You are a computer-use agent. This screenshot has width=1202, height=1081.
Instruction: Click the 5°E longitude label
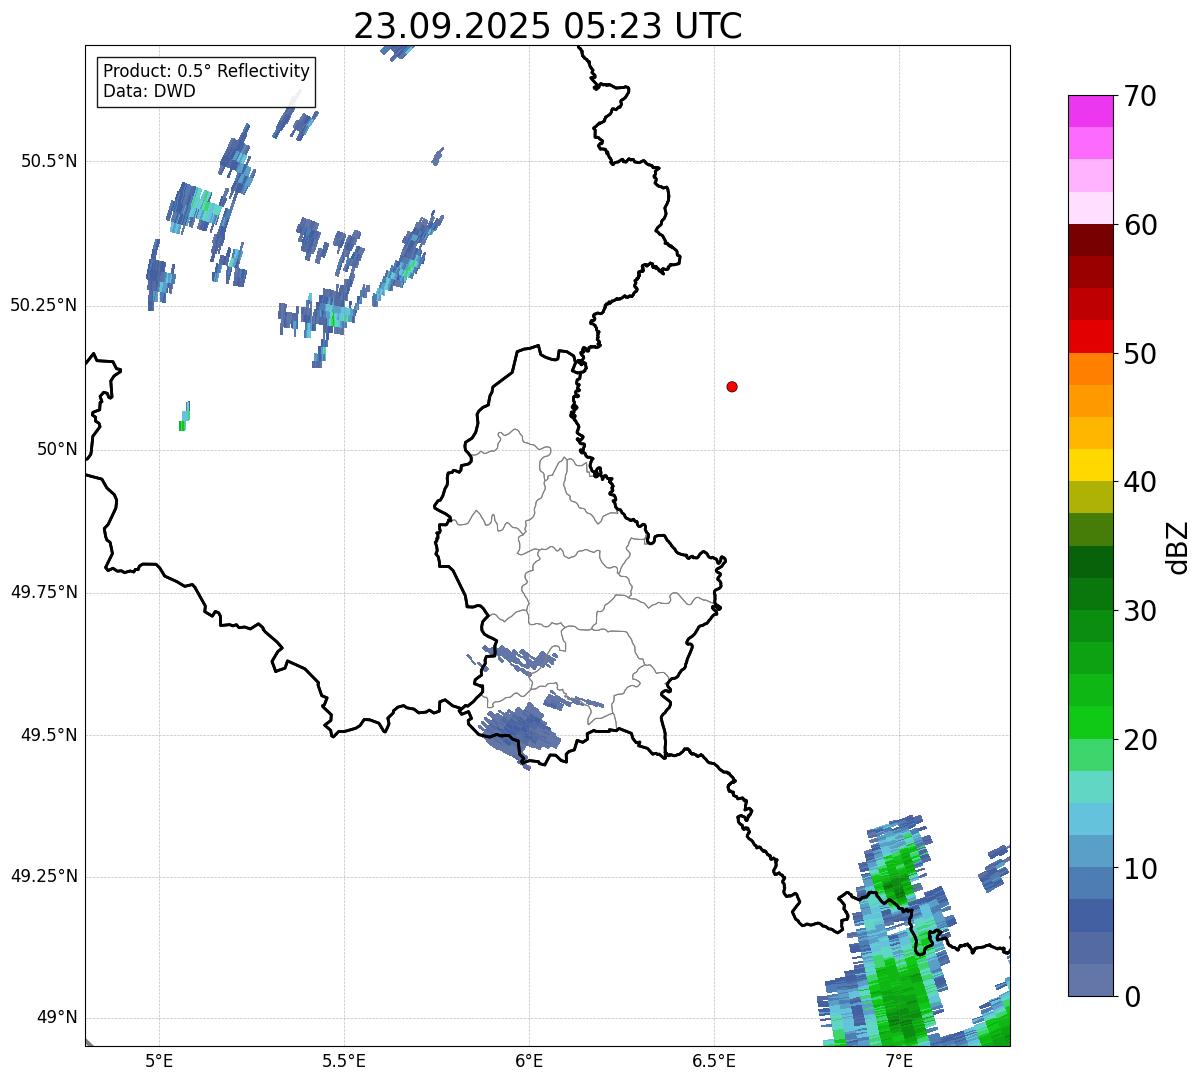click(x=159, y=1061)
